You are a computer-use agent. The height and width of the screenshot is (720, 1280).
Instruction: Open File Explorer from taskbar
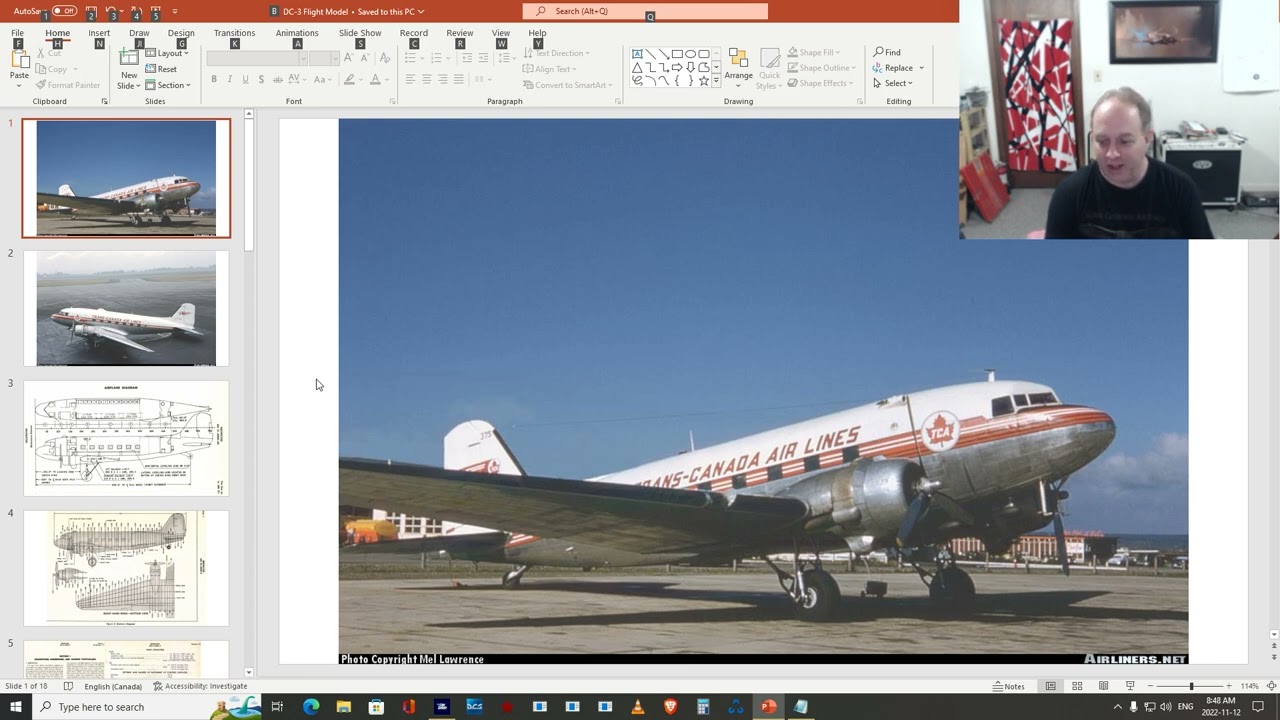coord(343,707)
